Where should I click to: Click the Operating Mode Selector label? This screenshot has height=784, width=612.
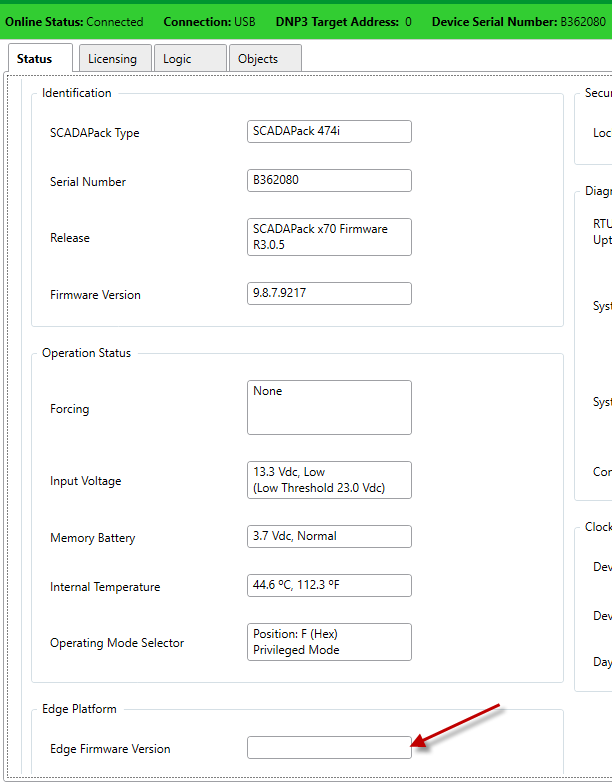pos(117,643)
